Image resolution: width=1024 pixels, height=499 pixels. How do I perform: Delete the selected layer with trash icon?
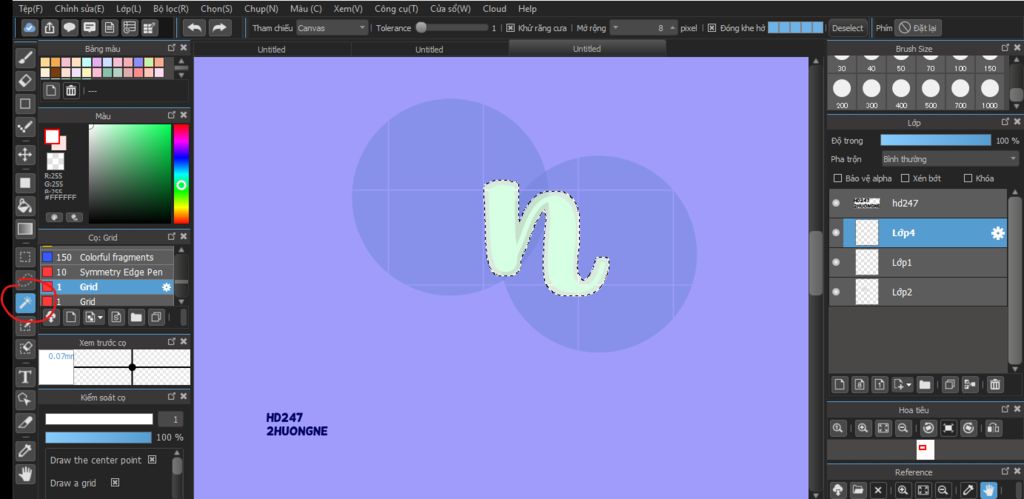point(994,385)
